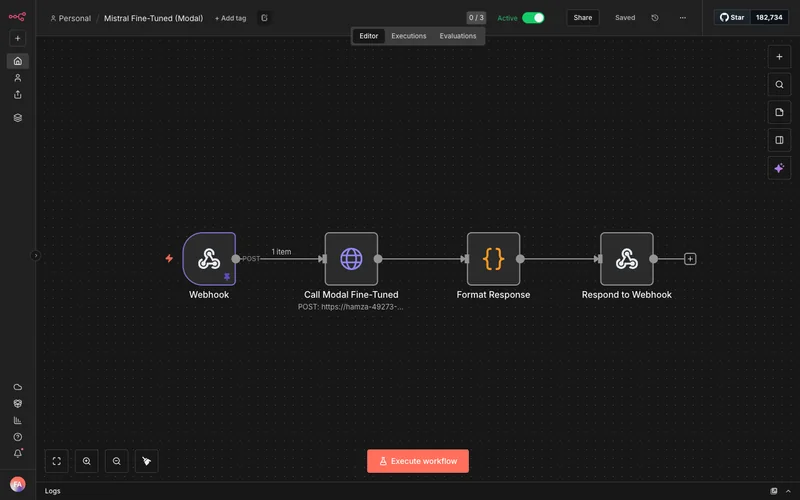Click the POST URL subtitle under Call Modal
This screenshot has width=800, height=500.
351,307
